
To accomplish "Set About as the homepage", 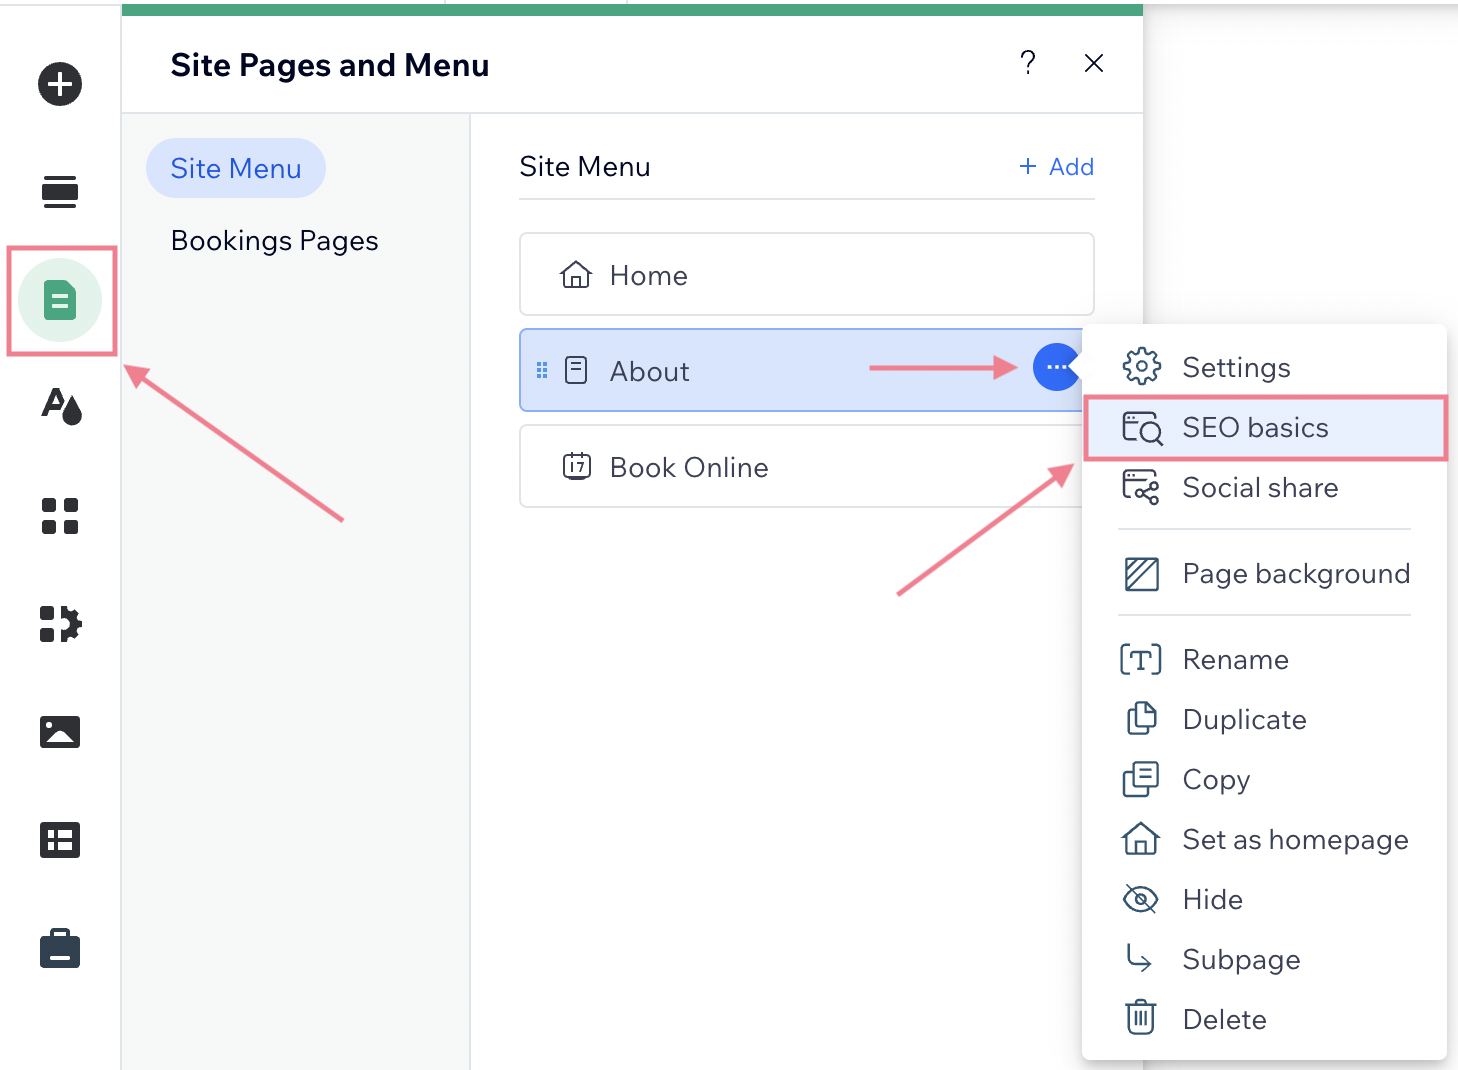I will coord(1295,839).
